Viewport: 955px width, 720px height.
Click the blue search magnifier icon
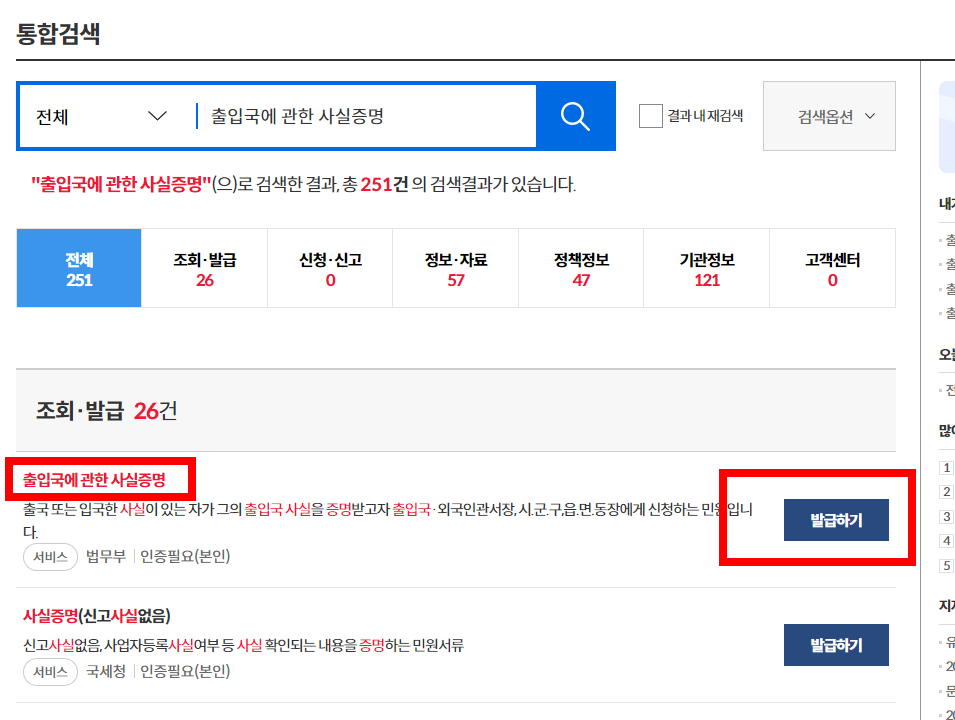pyautogui.click(x=574, y=116)
